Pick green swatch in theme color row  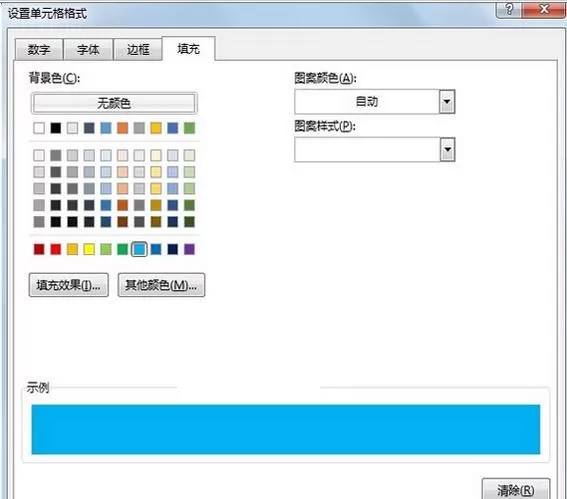point(189,128)
